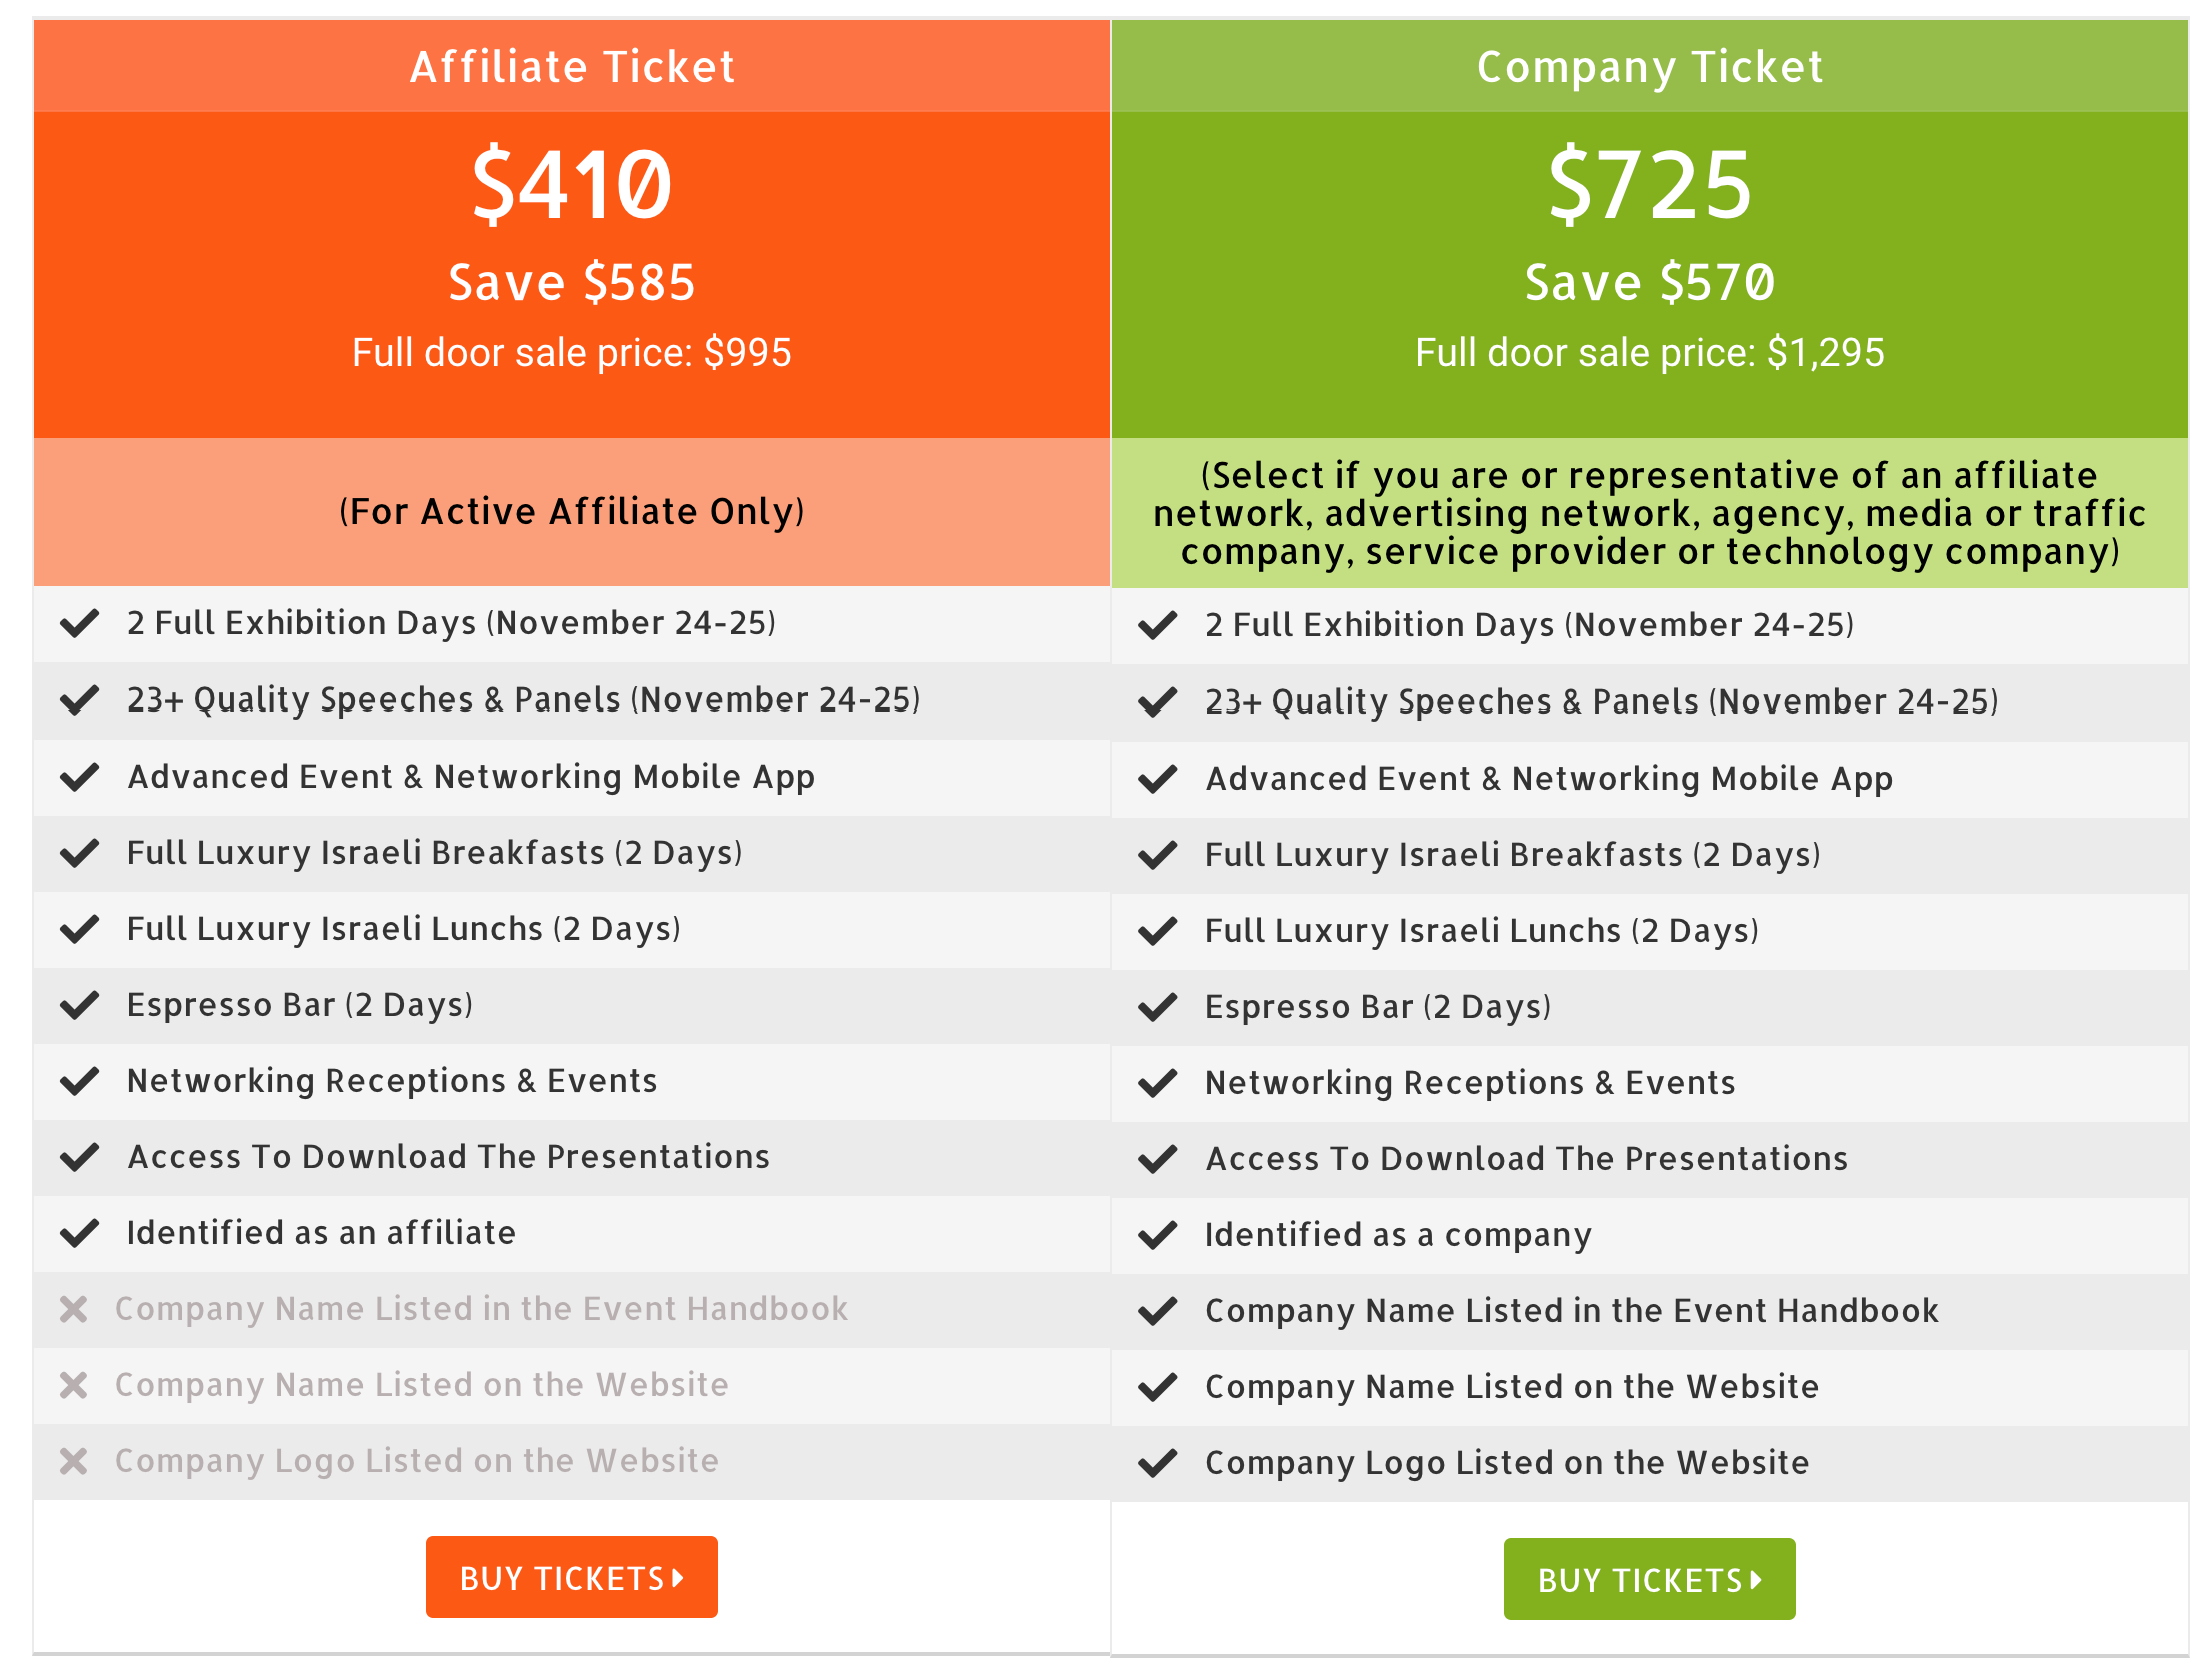
Task: Click X icon beside affiliate Company Logo listing
Action: (x=74, y=1461)
